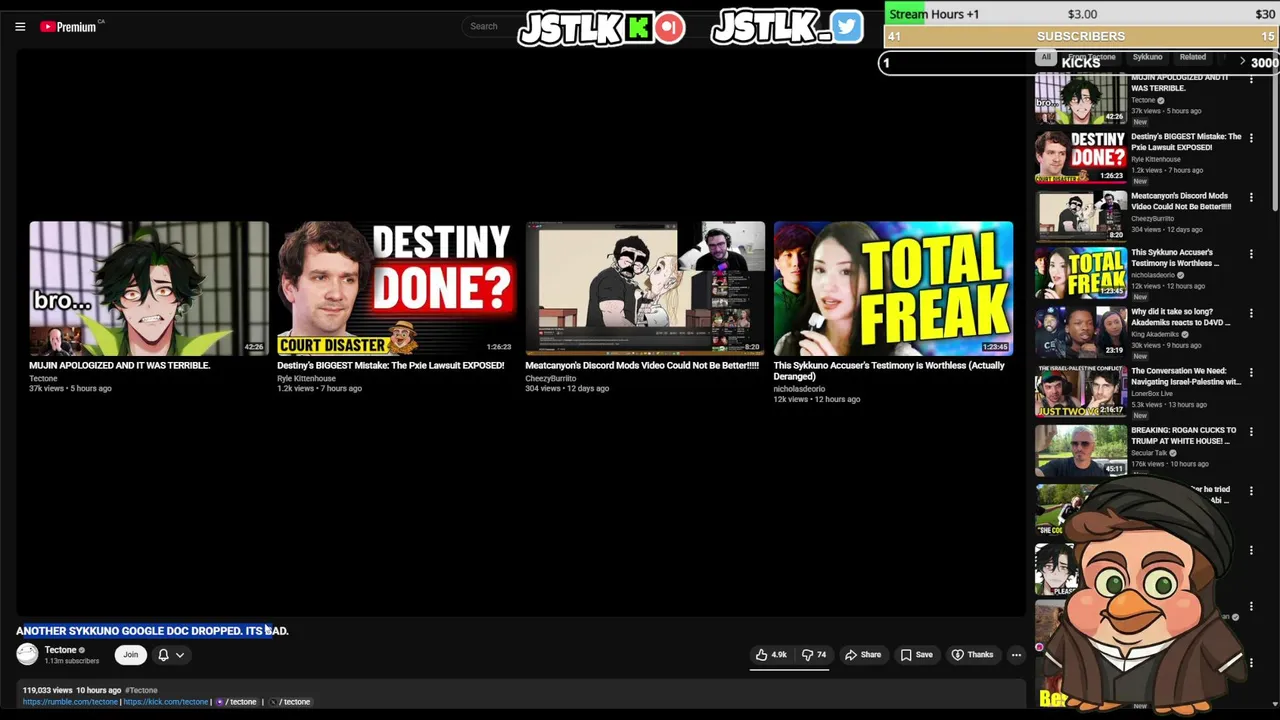Open end-screen Meatcanyon Discord Mods thumbnail
Screen dimensions: 1280x720
point(645,288)
